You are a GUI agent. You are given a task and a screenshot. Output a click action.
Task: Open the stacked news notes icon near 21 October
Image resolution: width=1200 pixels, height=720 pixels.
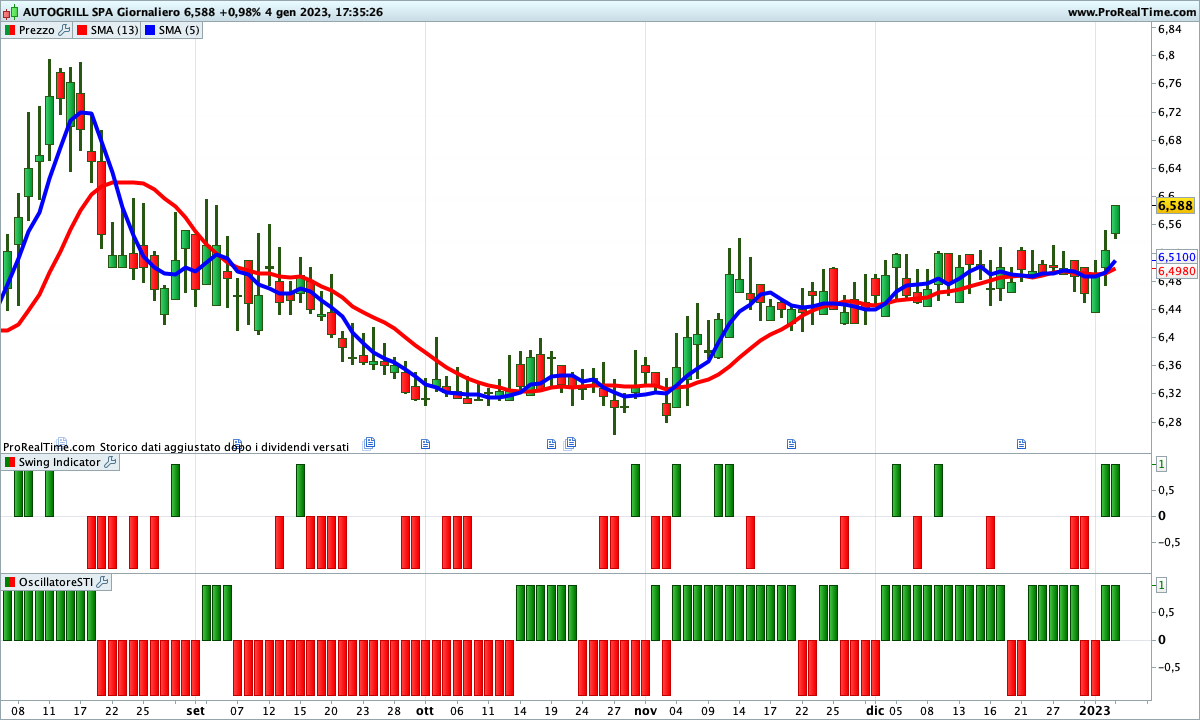tap(570, 442)
